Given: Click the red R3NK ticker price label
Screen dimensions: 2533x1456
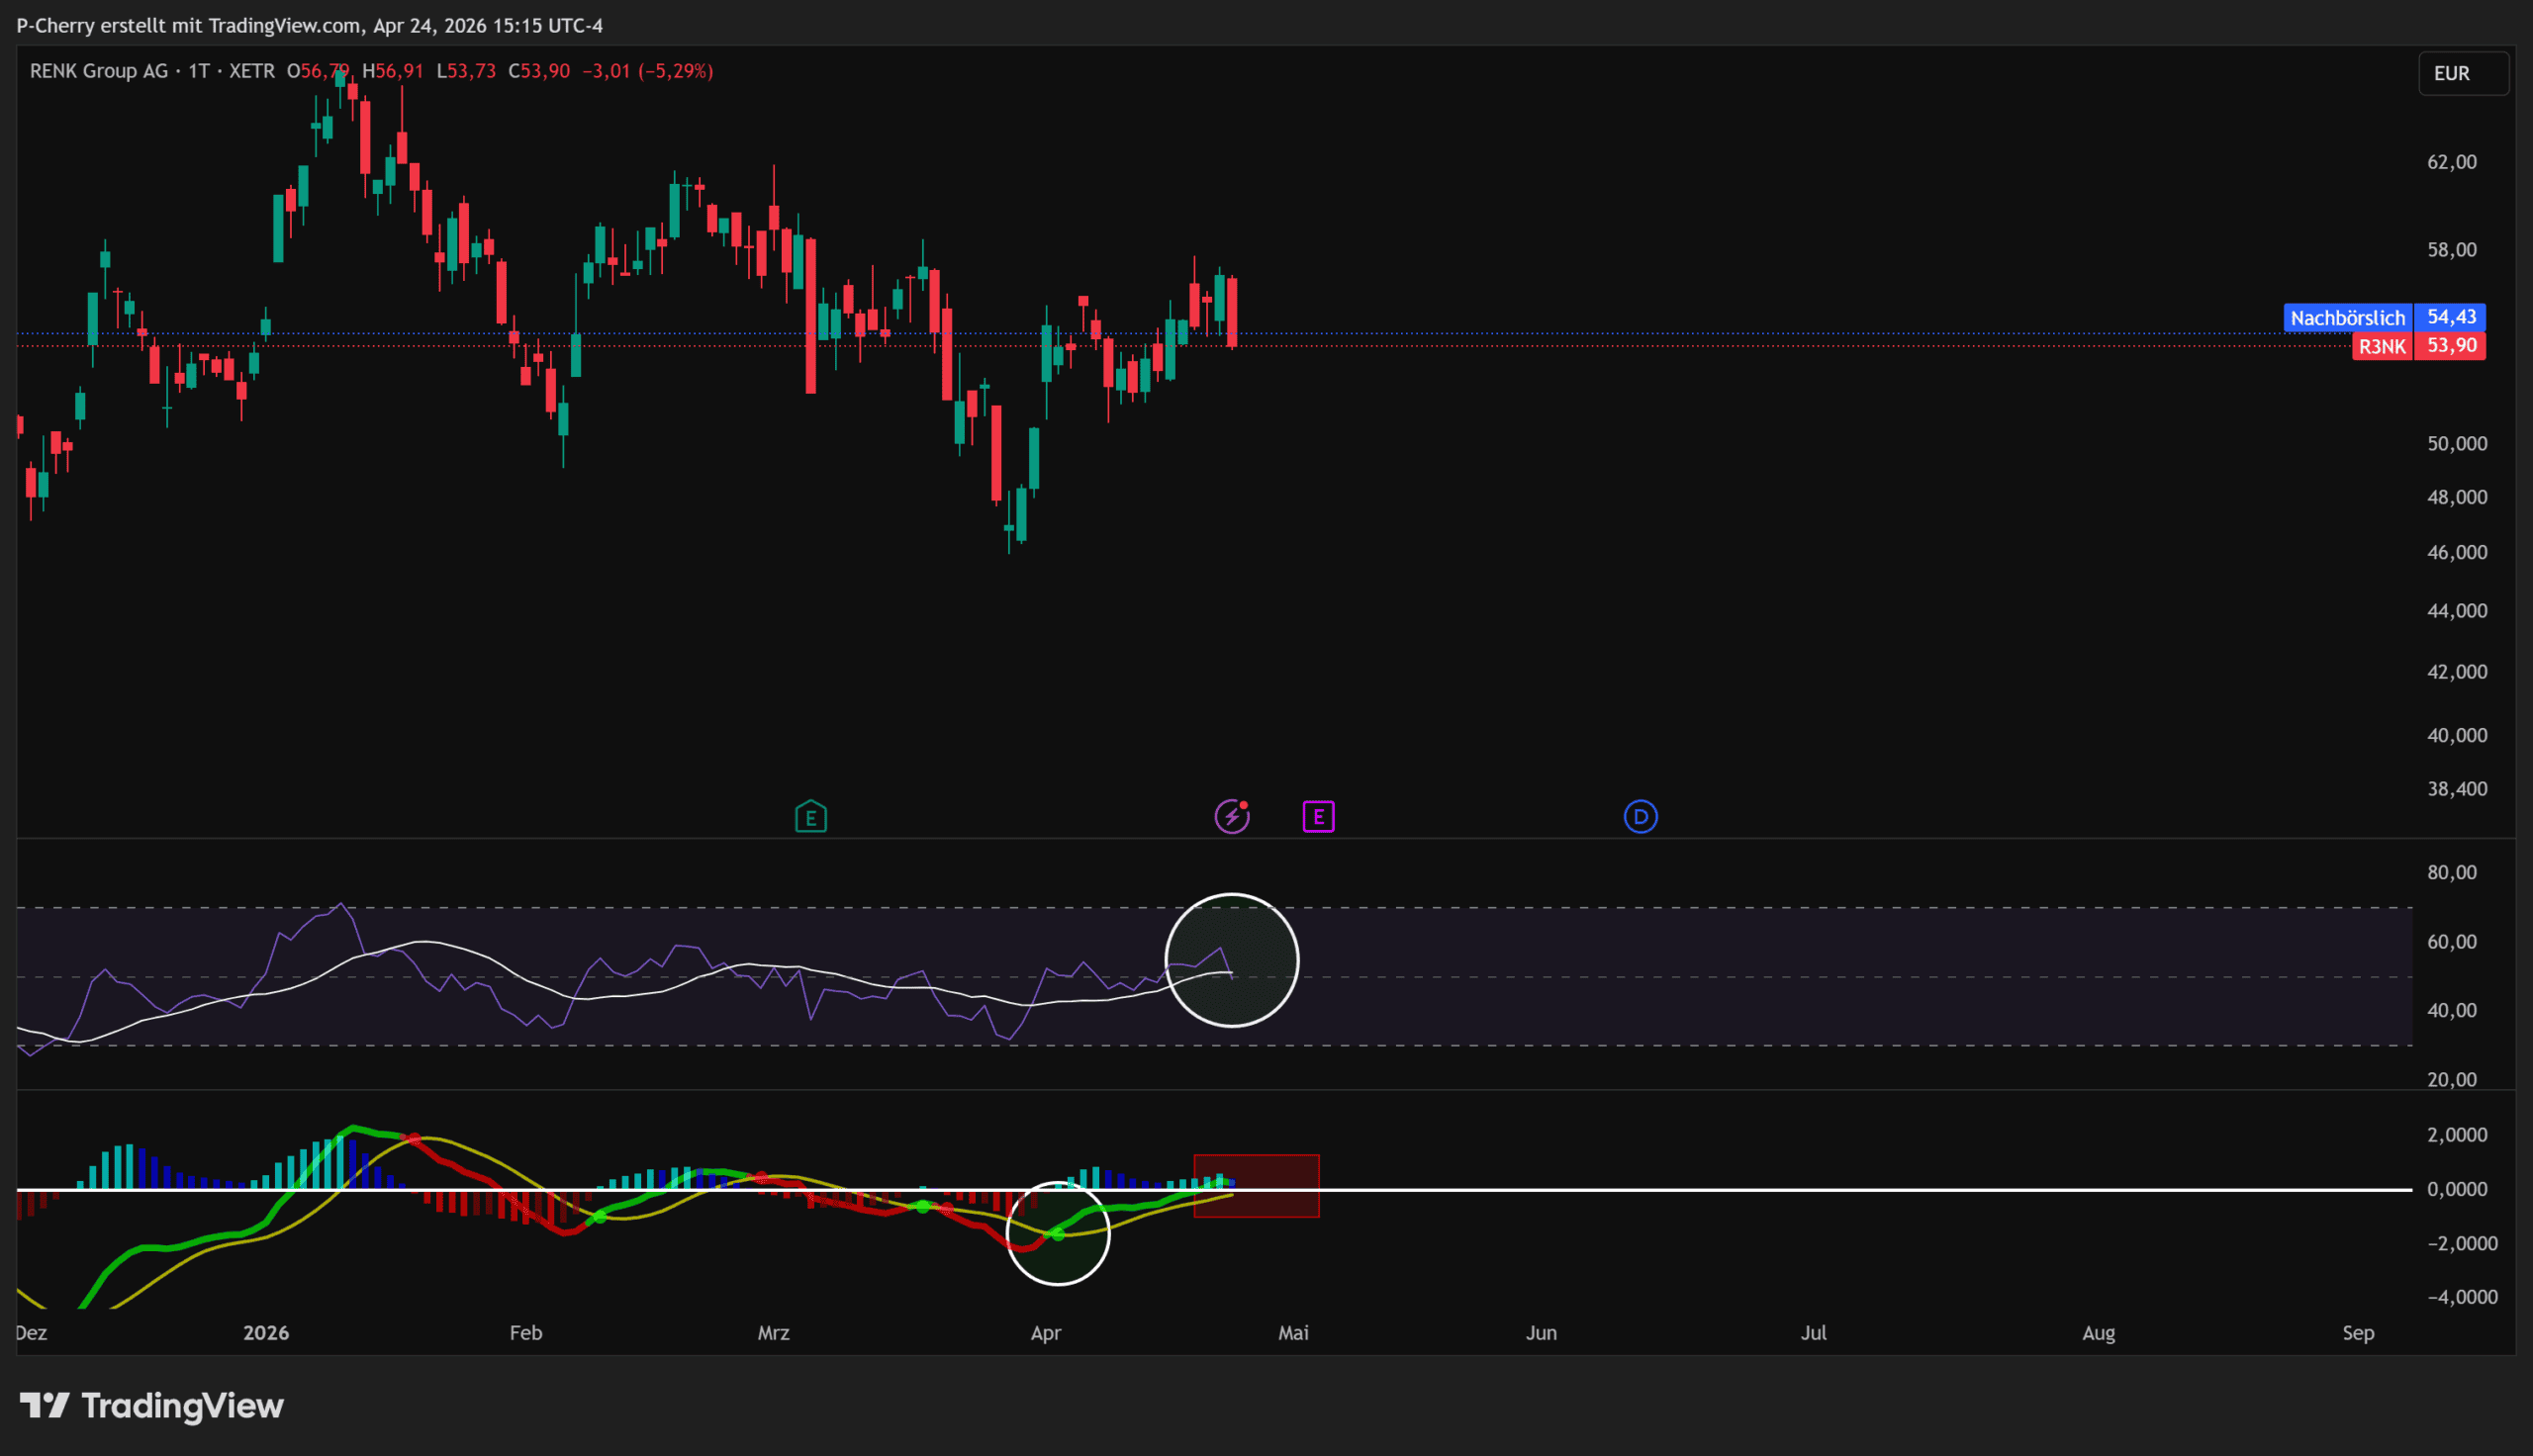Looking at the screenshot, I should (2382, 346).
